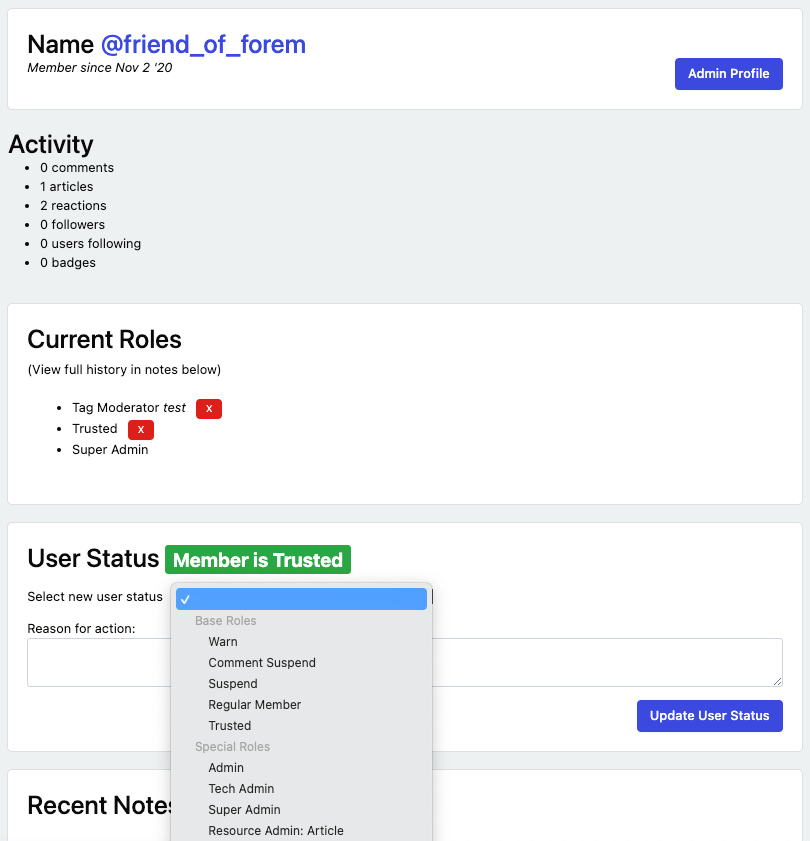Select the blank checked option in dropdown

click(x=301, y=599)
